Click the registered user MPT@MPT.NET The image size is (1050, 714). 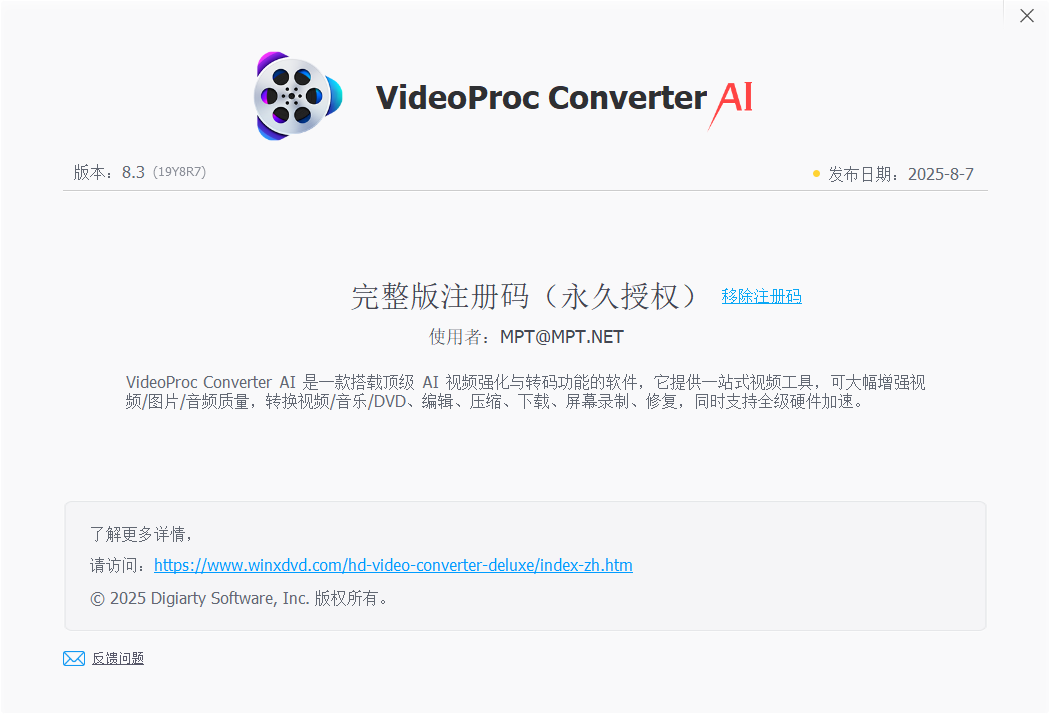pos(562,337)
